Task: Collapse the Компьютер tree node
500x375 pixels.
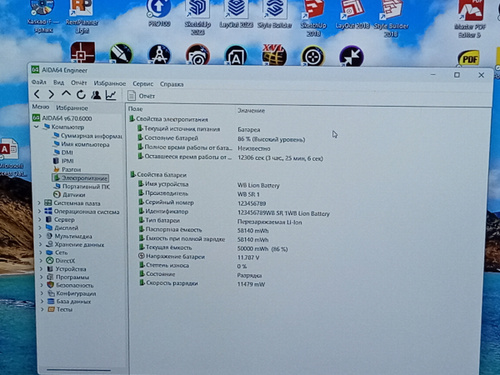Action: [36, 127]
